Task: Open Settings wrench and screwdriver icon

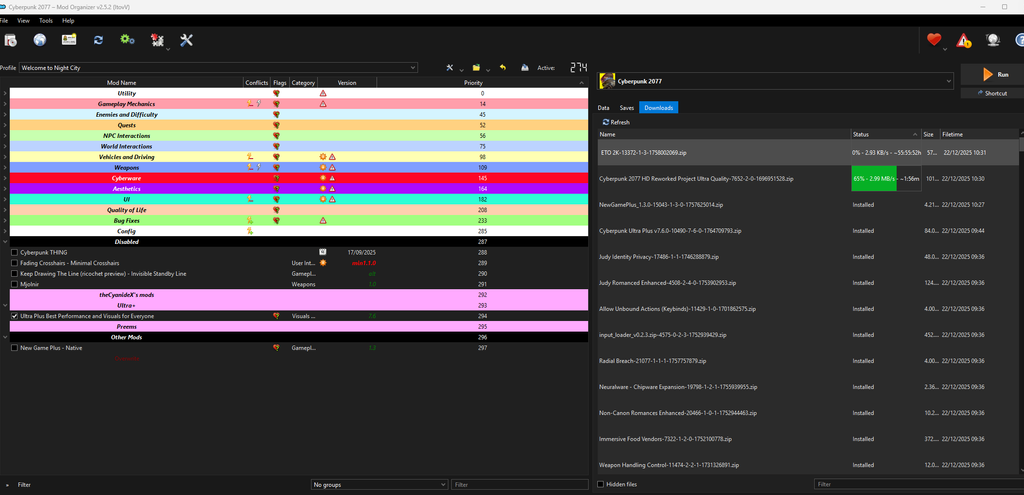Action: (186, 40)
